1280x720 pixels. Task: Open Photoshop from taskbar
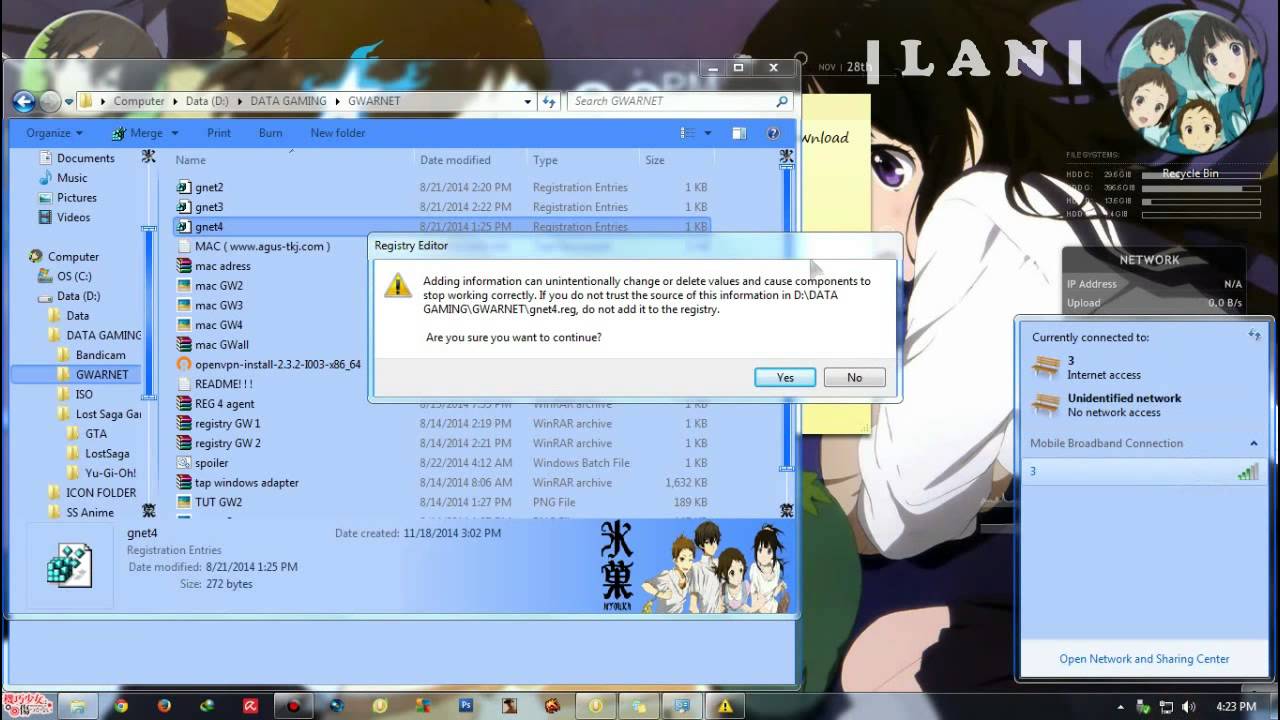point(465,706)
